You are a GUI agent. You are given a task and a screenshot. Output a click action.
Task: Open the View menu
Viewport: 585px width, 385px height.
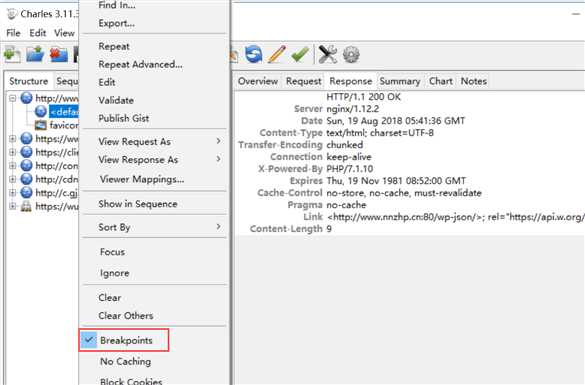click(x=64, y=33)
